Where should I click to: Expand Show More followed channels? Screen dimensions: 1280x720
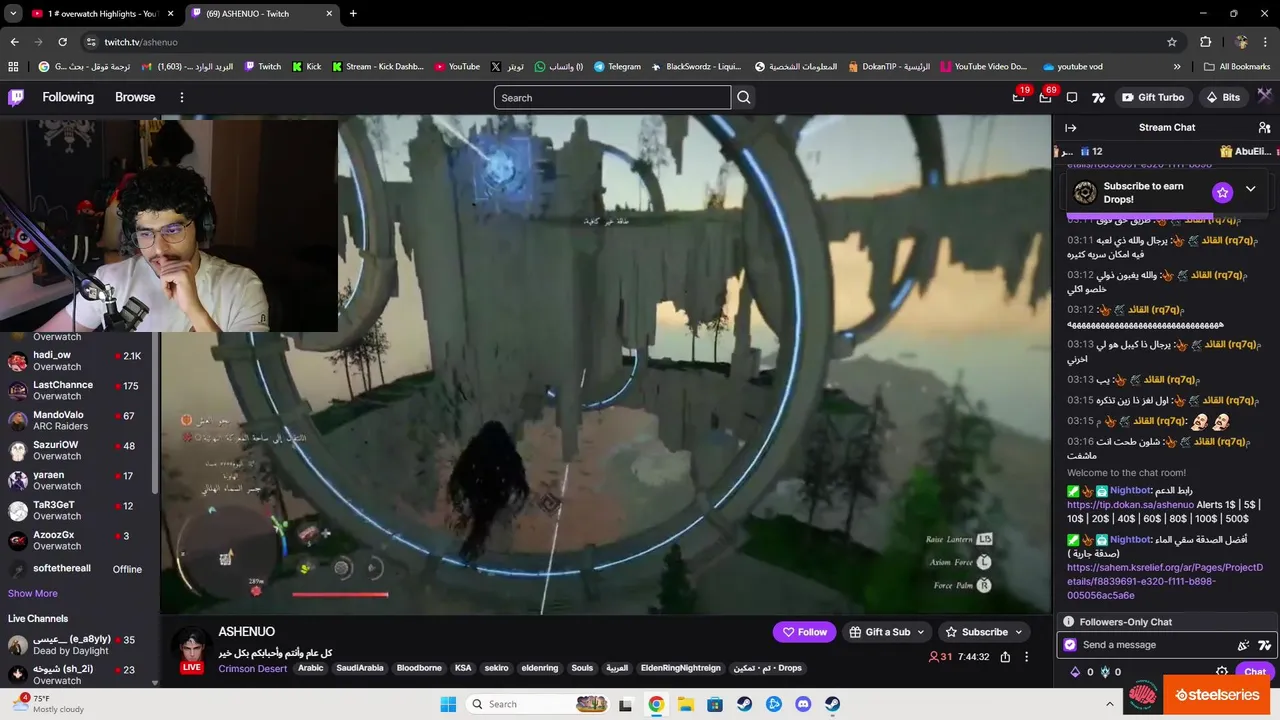[33, 593]
